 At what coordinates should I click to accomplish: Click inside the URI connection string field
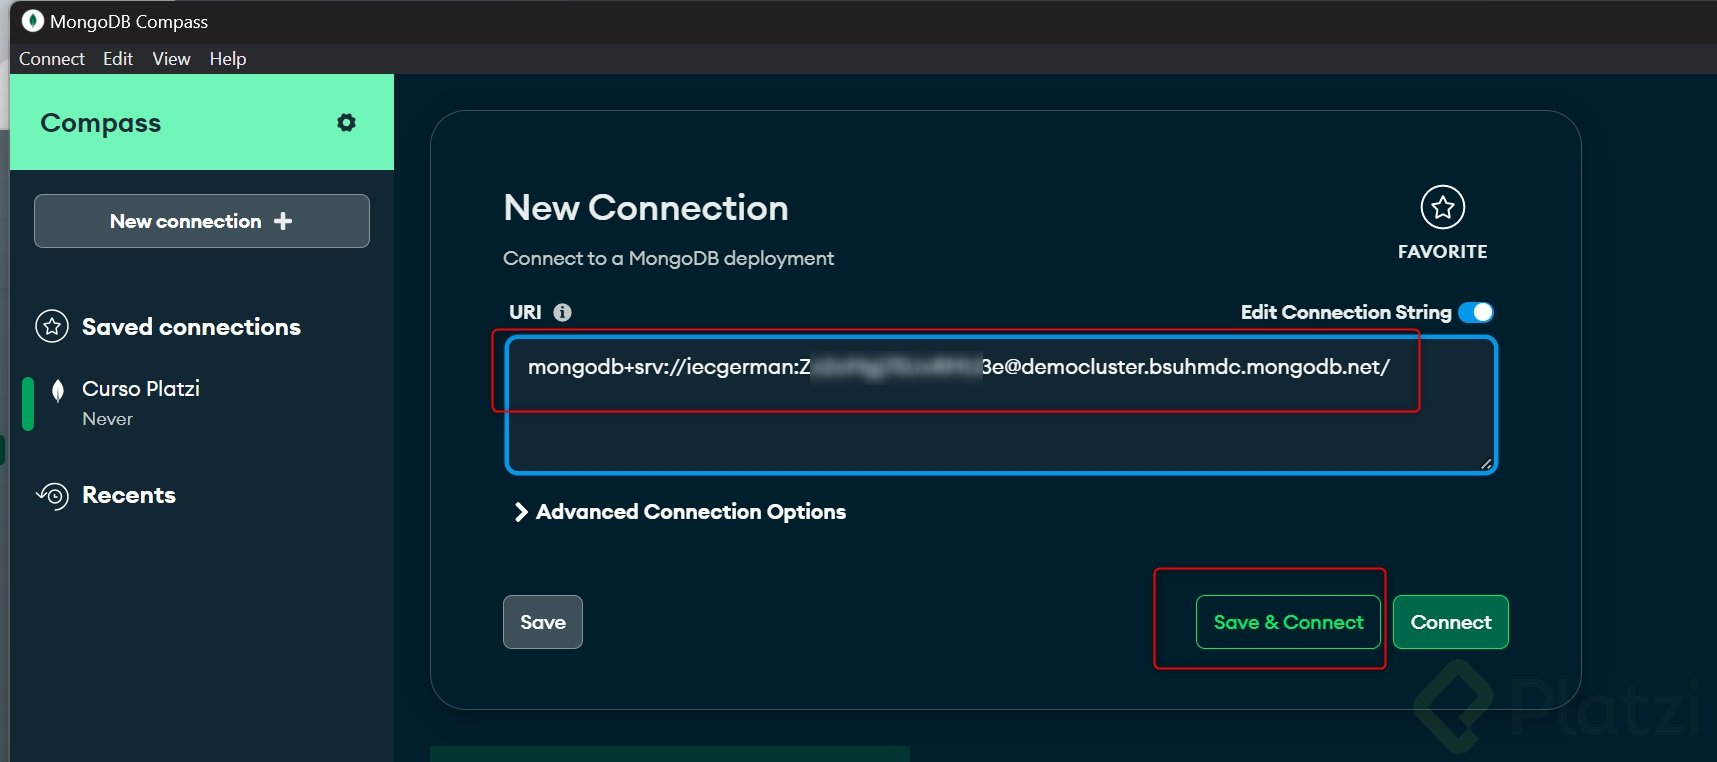tap(1001, 405)
